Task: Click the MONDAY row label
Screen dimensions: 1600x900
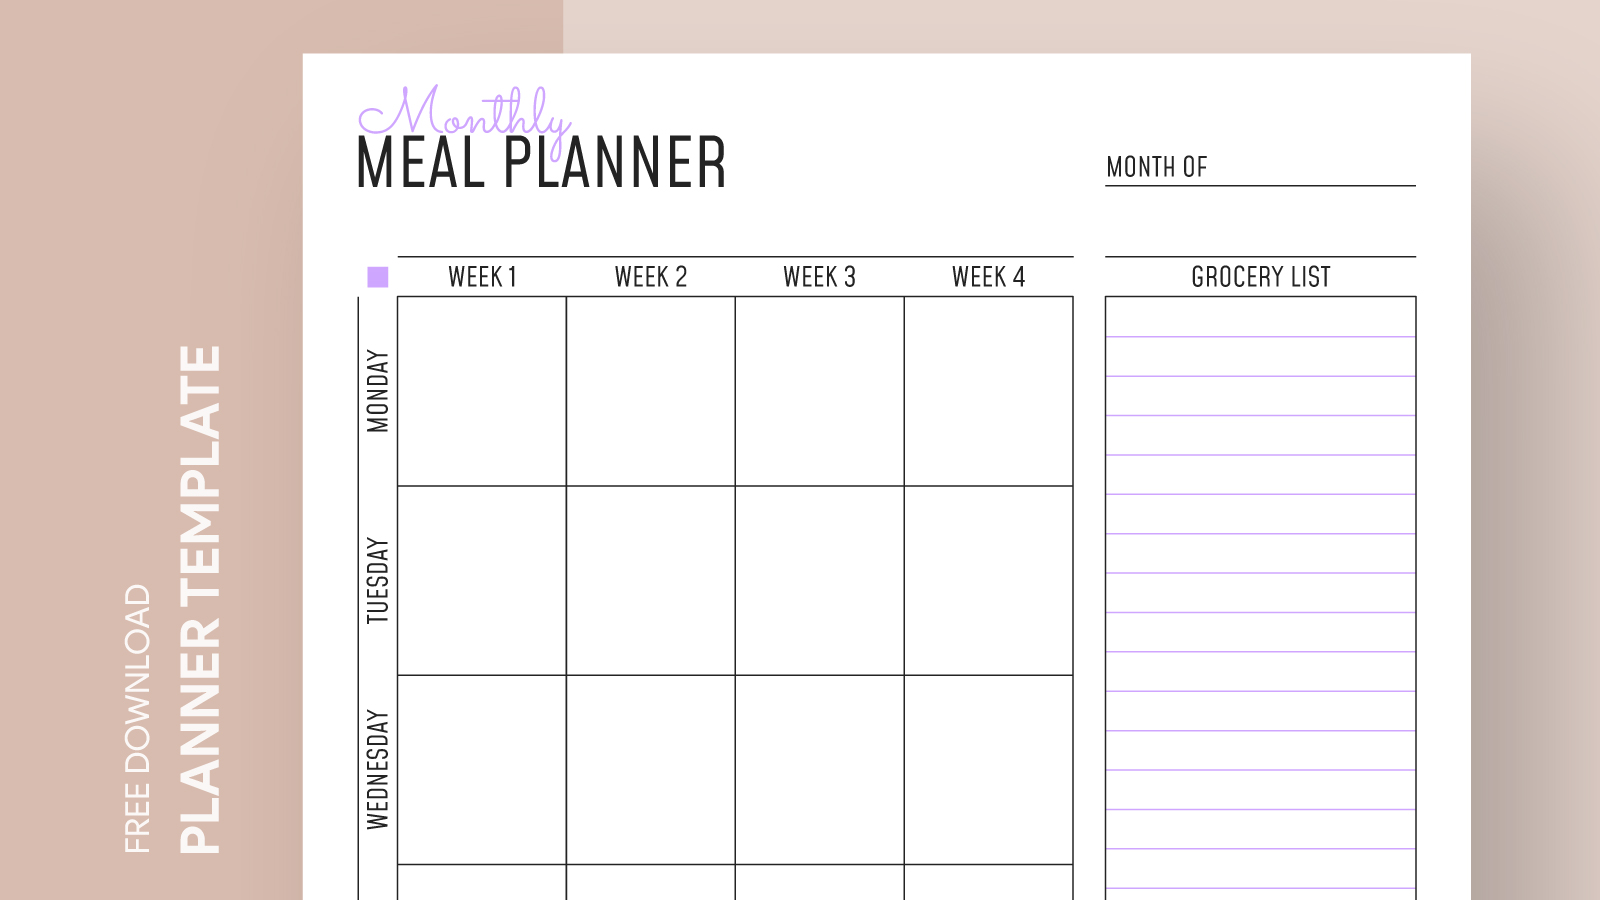Action: [x=377, y=391]
